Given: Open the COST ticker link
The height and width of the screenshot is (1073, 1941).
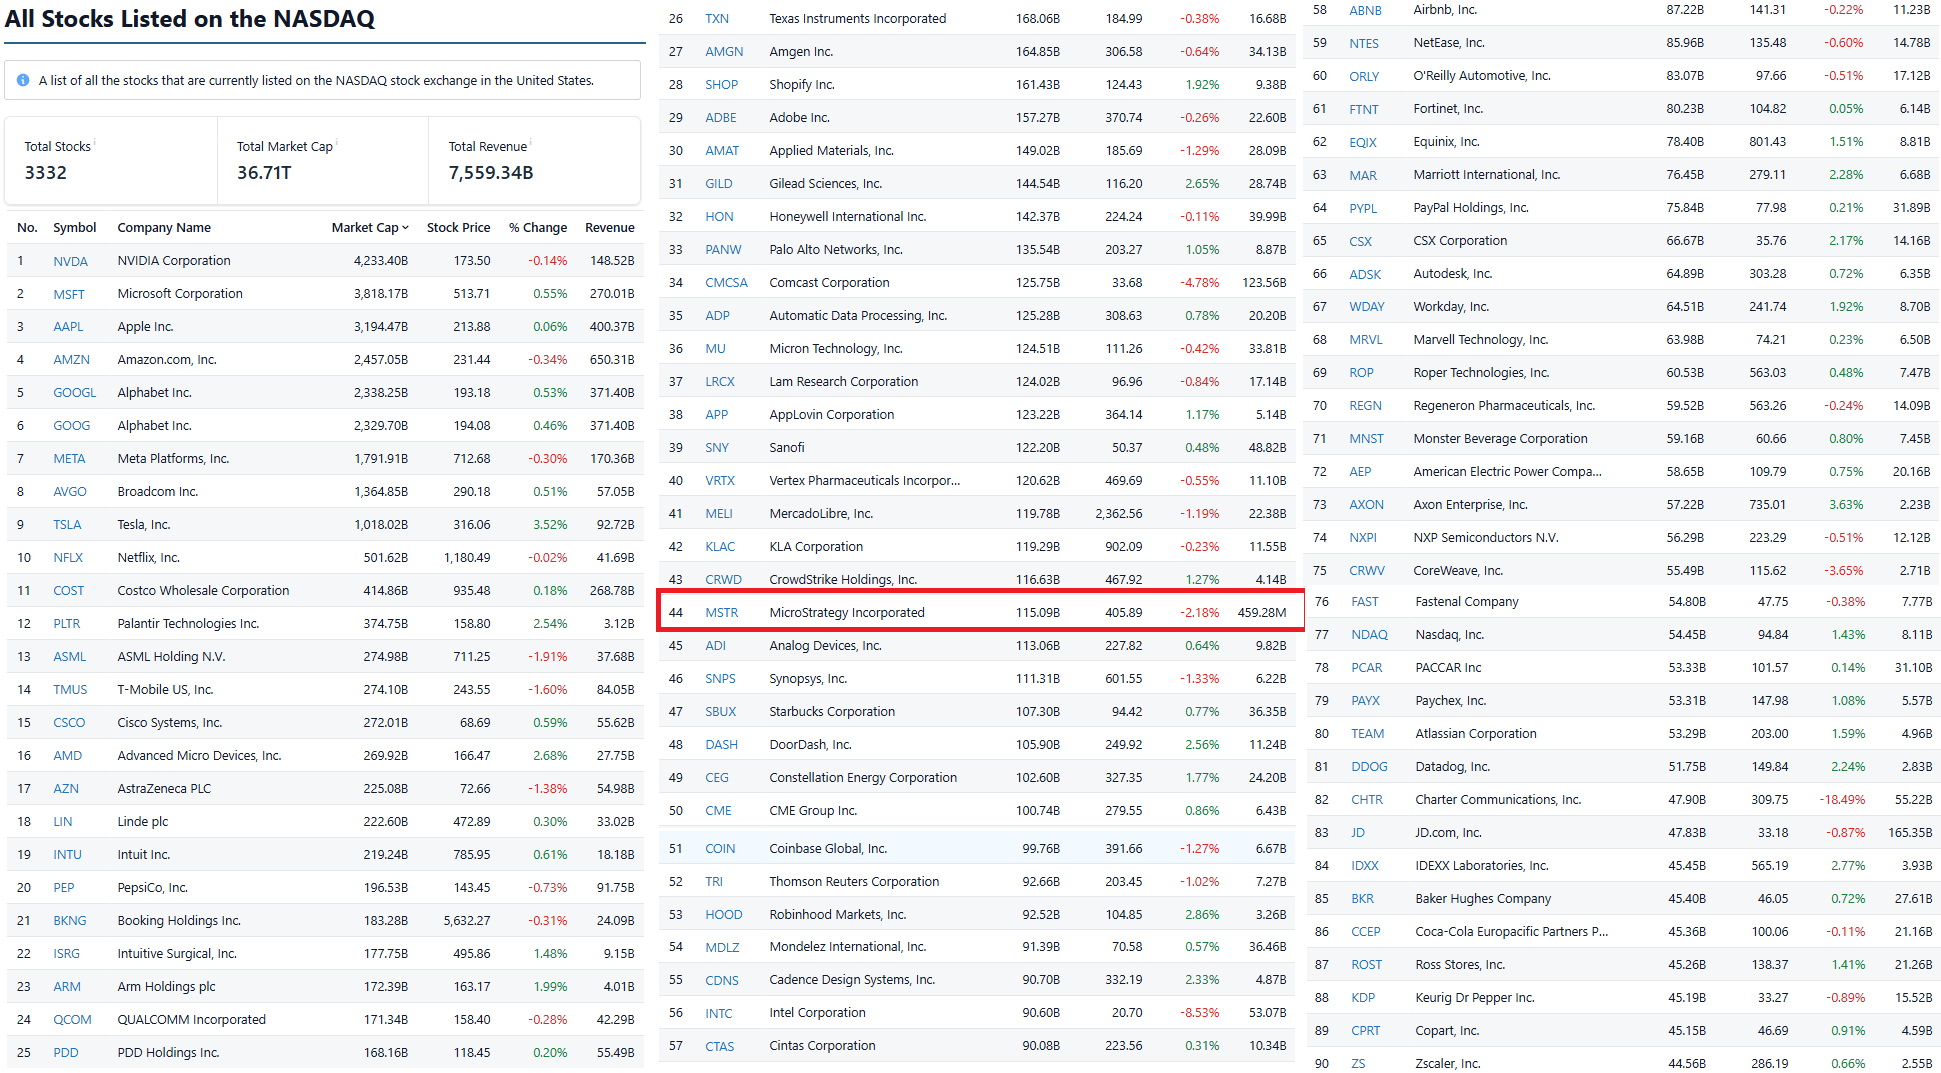Looking at the screenshot, I should click(x=69, y=591).
